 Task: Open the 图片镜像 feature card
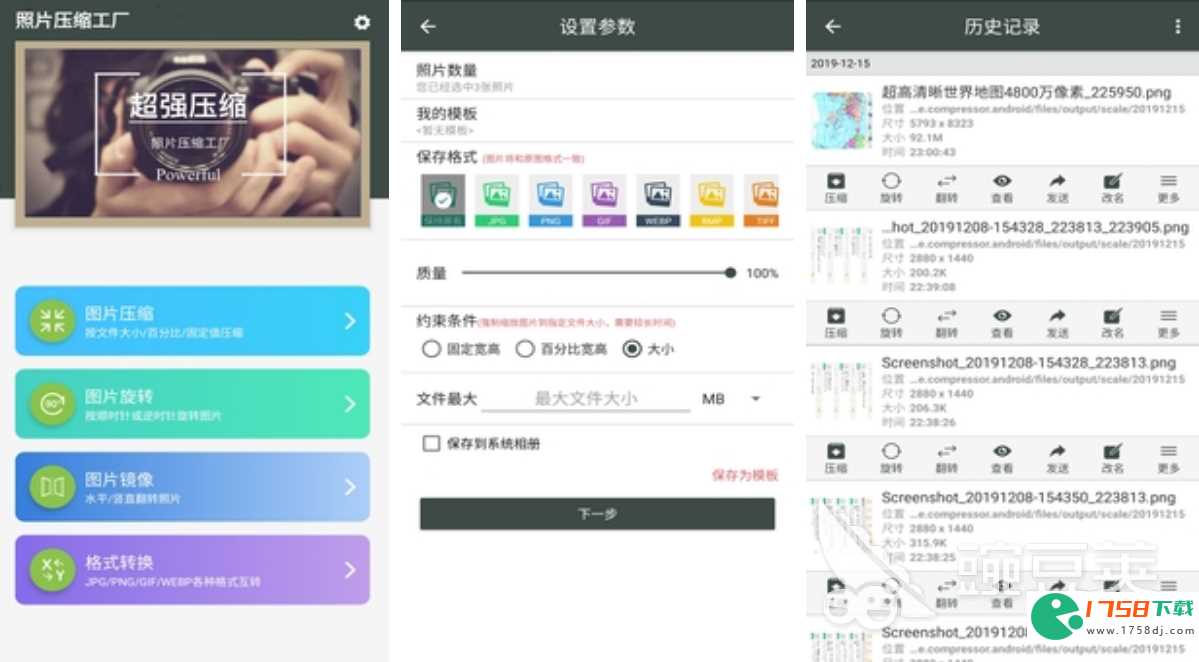point(193,487)
